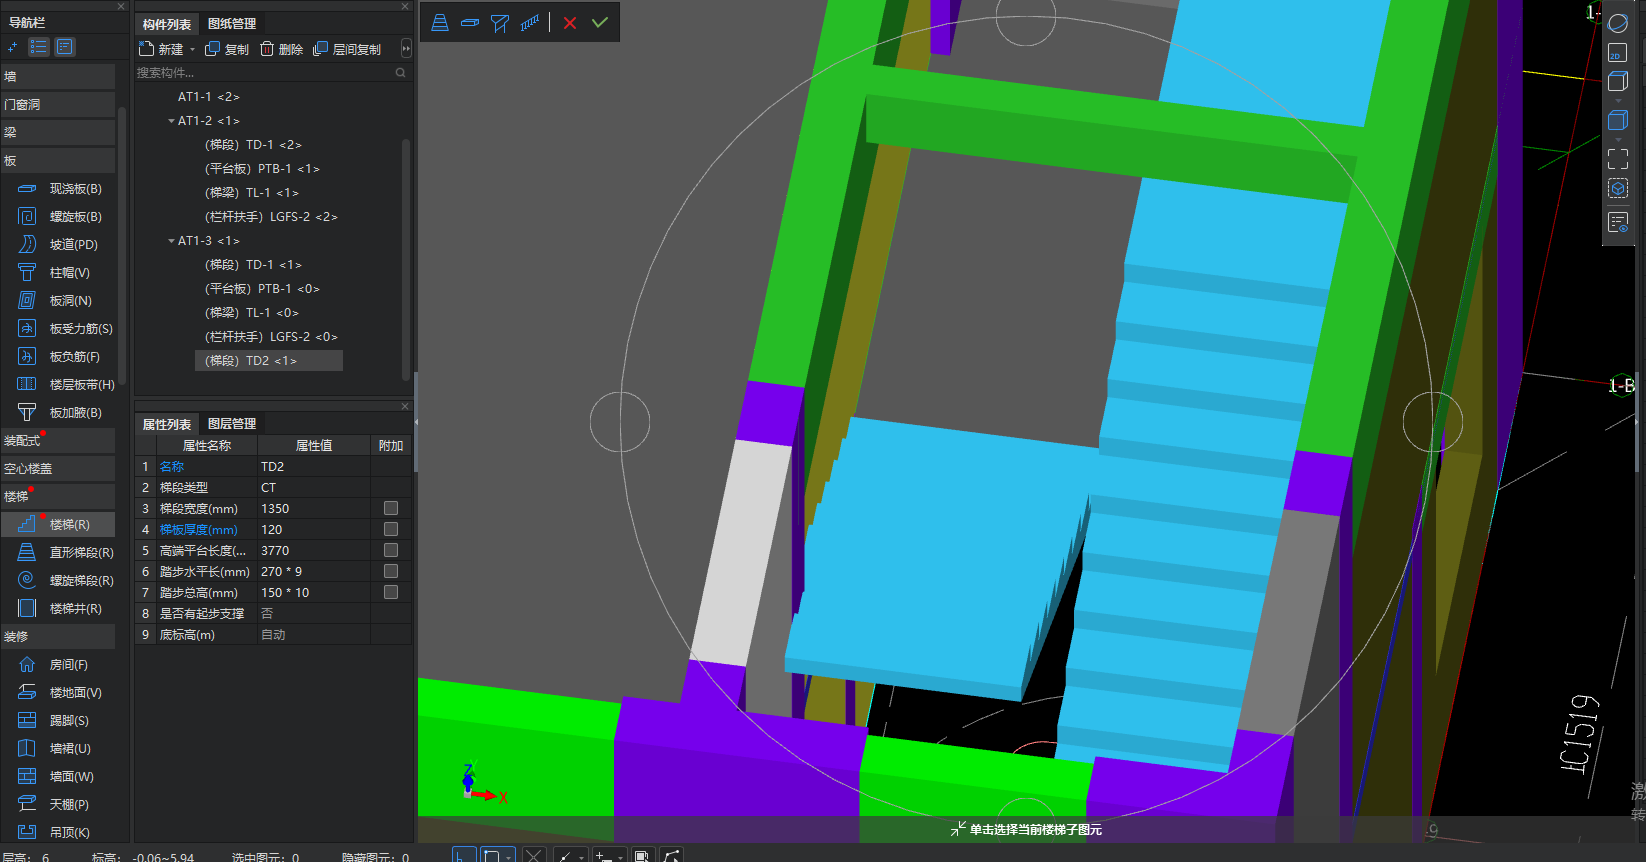1646x862 pixels.
Task: Switch to the 属性列表 tab
Action: (167, 424)
